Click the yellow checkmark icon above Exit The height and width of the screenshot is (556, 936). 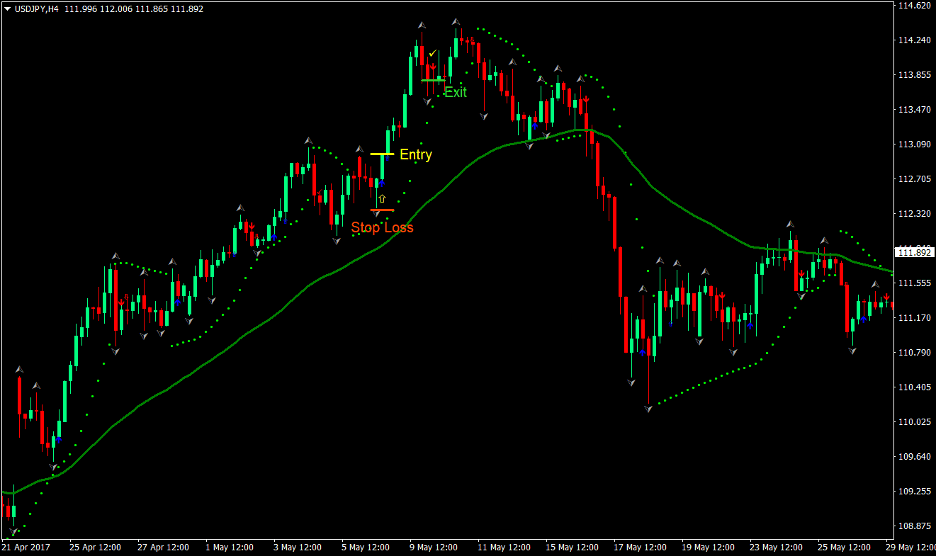[x=432, y=53]
